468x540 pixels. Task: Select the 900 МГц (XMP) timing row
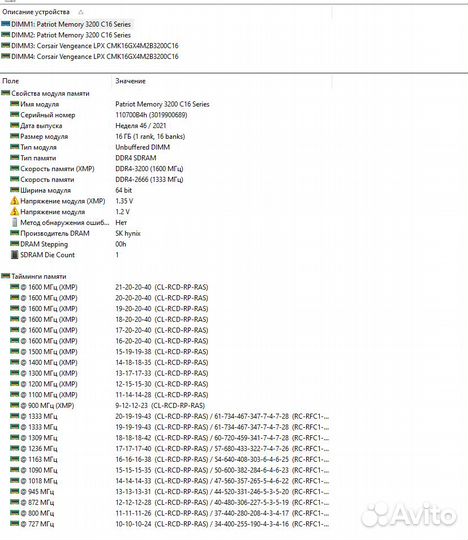click(165, 405)
